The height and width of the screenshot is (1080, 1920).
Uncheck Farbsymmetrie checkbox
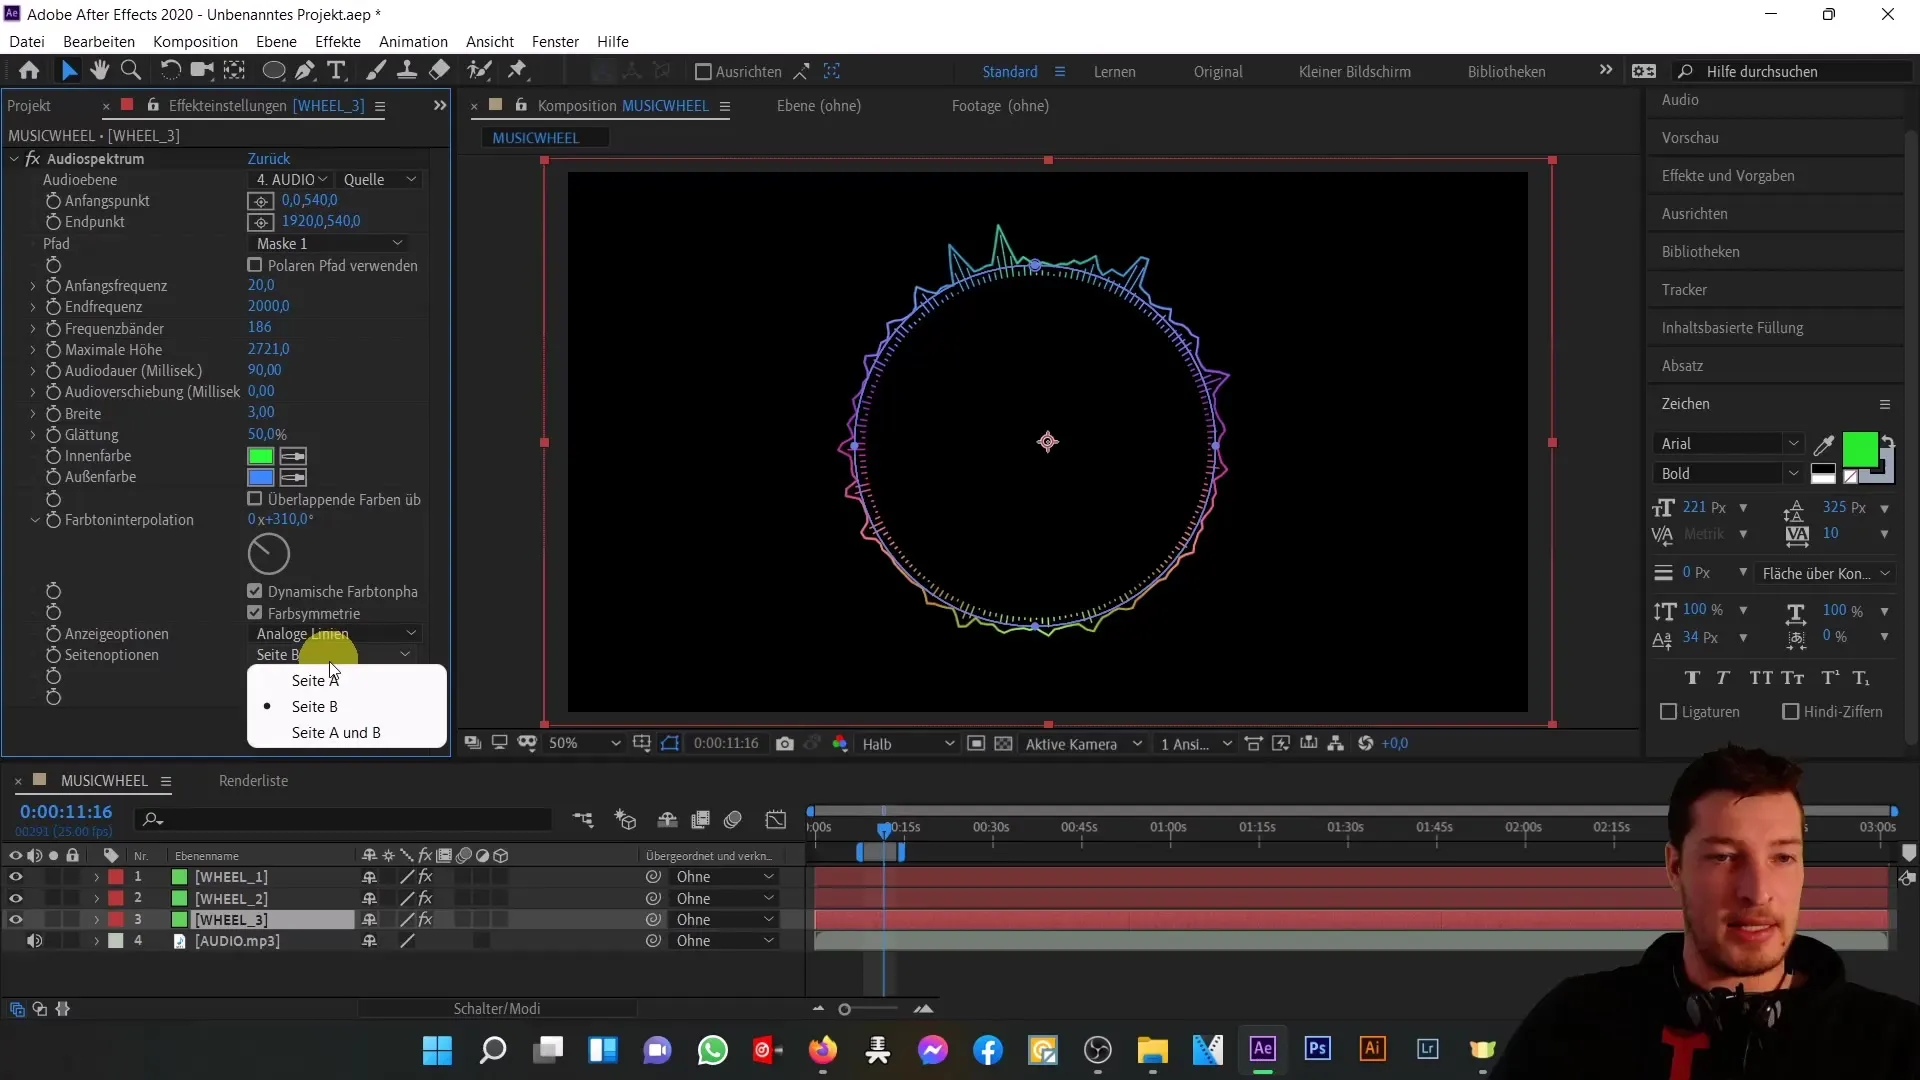point(255,613)
